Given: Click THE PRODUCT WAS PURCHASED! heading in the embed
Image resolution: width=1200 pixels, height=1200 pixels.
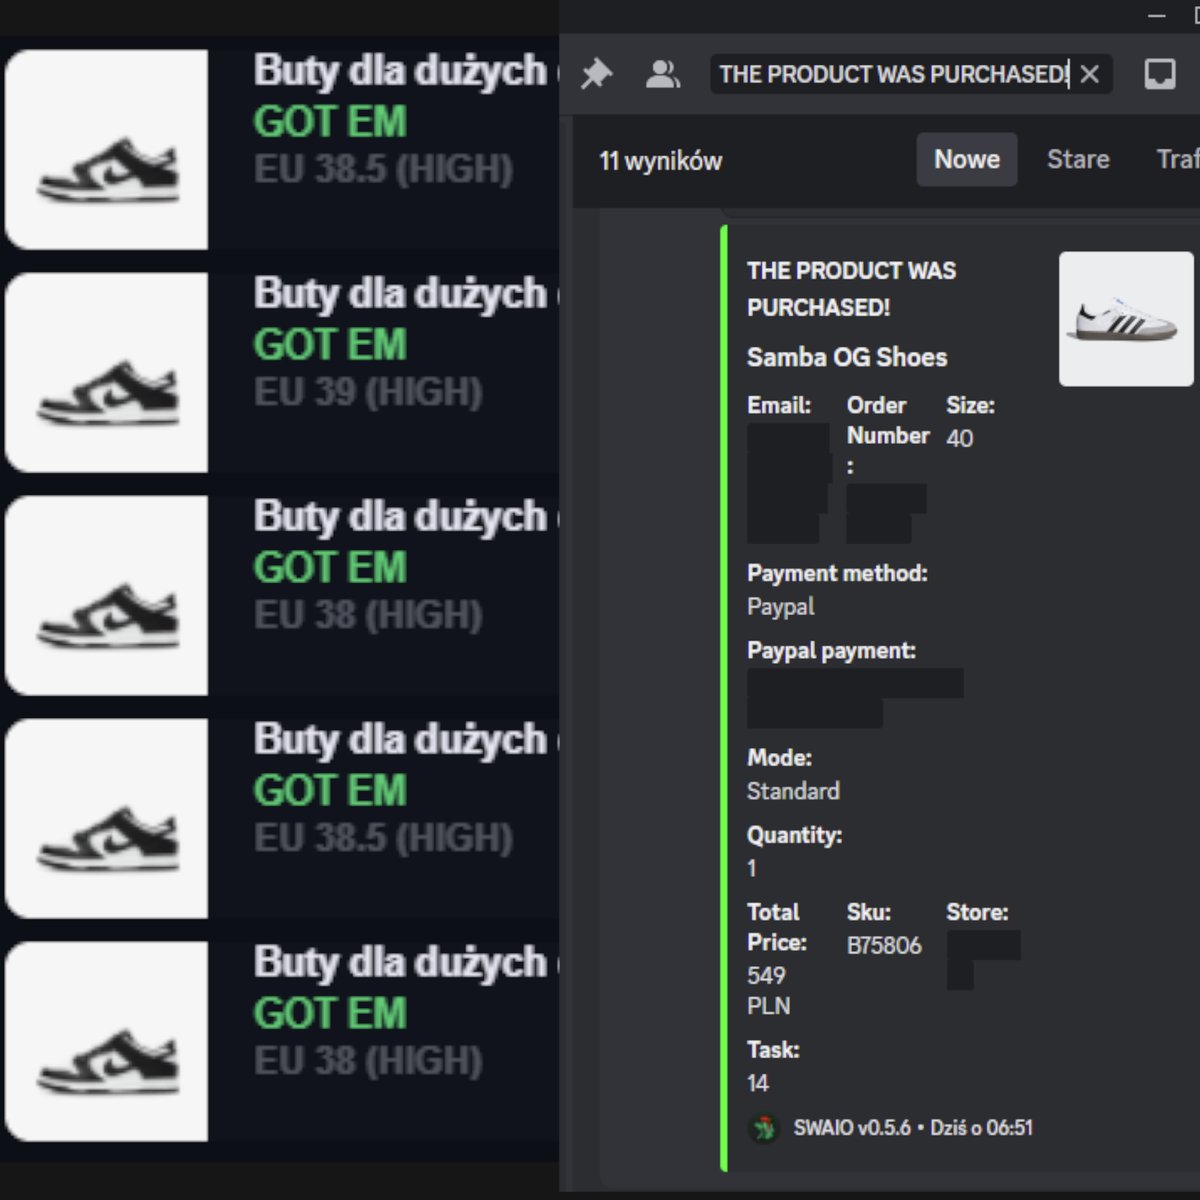Looking at the screenshot, I should (851, 289).
